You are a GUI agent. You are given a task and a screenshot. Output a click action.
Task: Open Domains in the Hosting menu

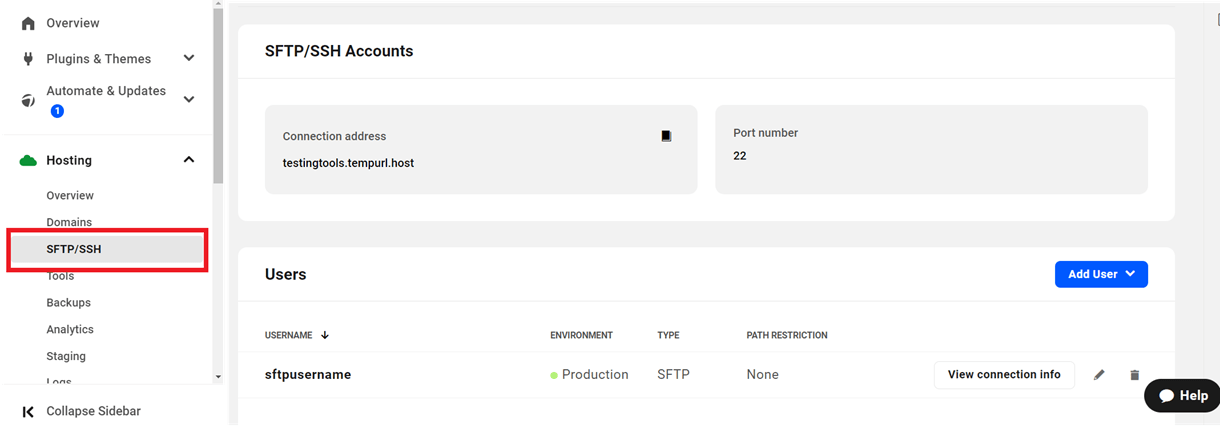pos(69,222)
